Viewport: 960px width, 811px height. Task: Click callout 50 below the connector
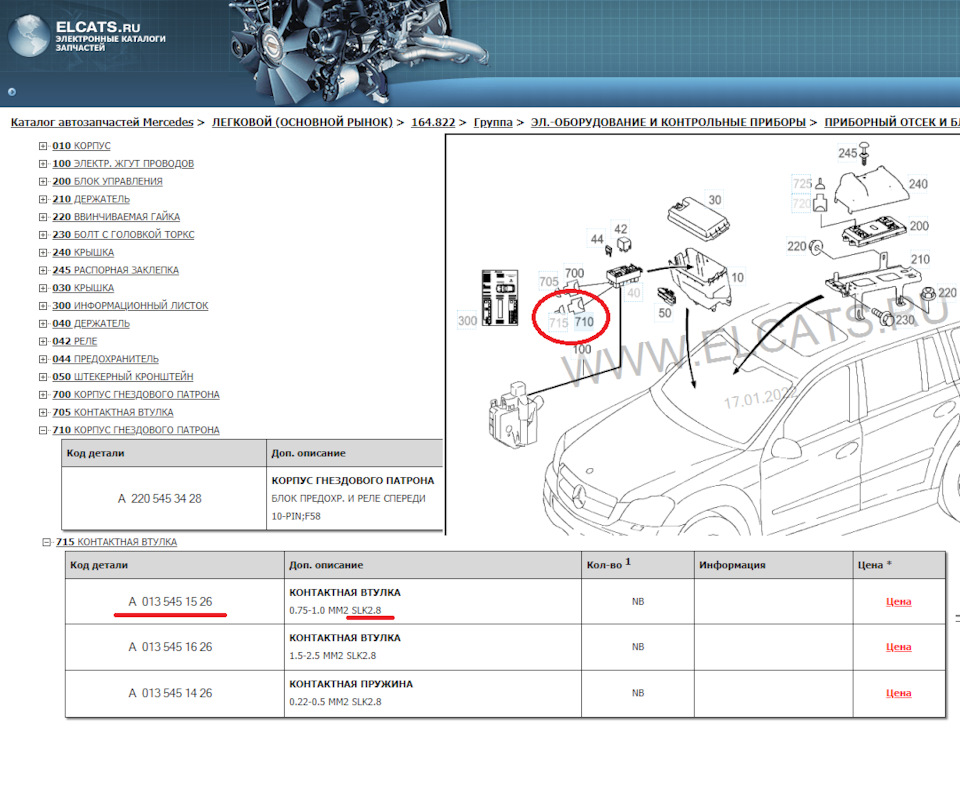point(664,312)
